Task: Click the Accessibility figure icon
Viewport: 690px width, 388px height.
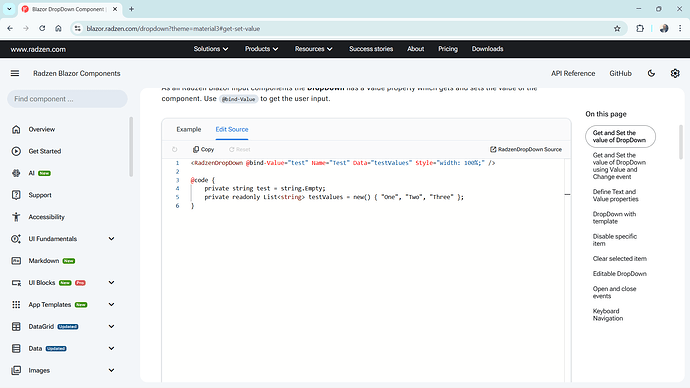Action: [16, 217]
